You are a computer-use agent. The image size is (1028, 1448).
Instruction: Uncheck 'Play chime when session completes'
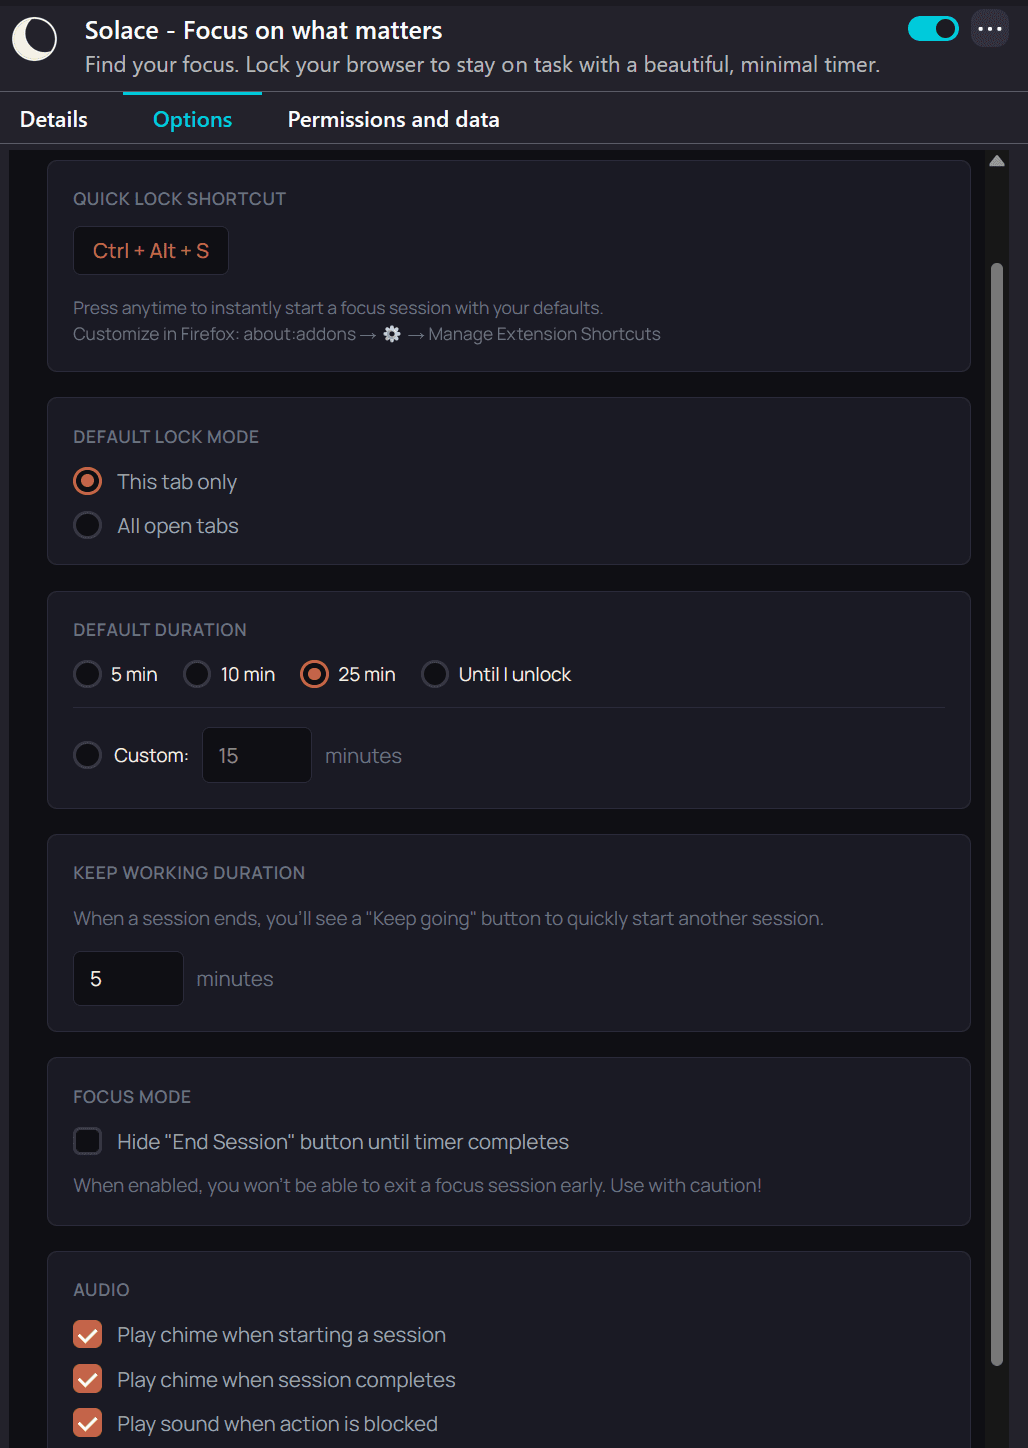(x=87, y=1379)
